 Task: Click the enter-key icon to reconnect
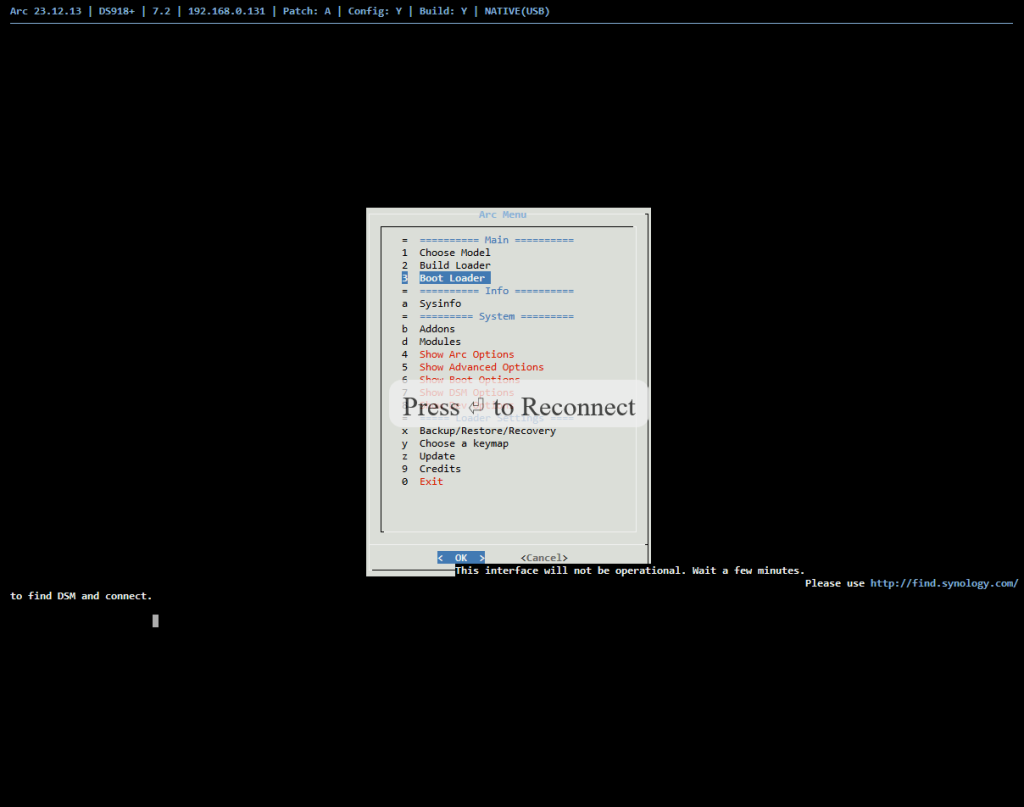click(x=476, y=407)
